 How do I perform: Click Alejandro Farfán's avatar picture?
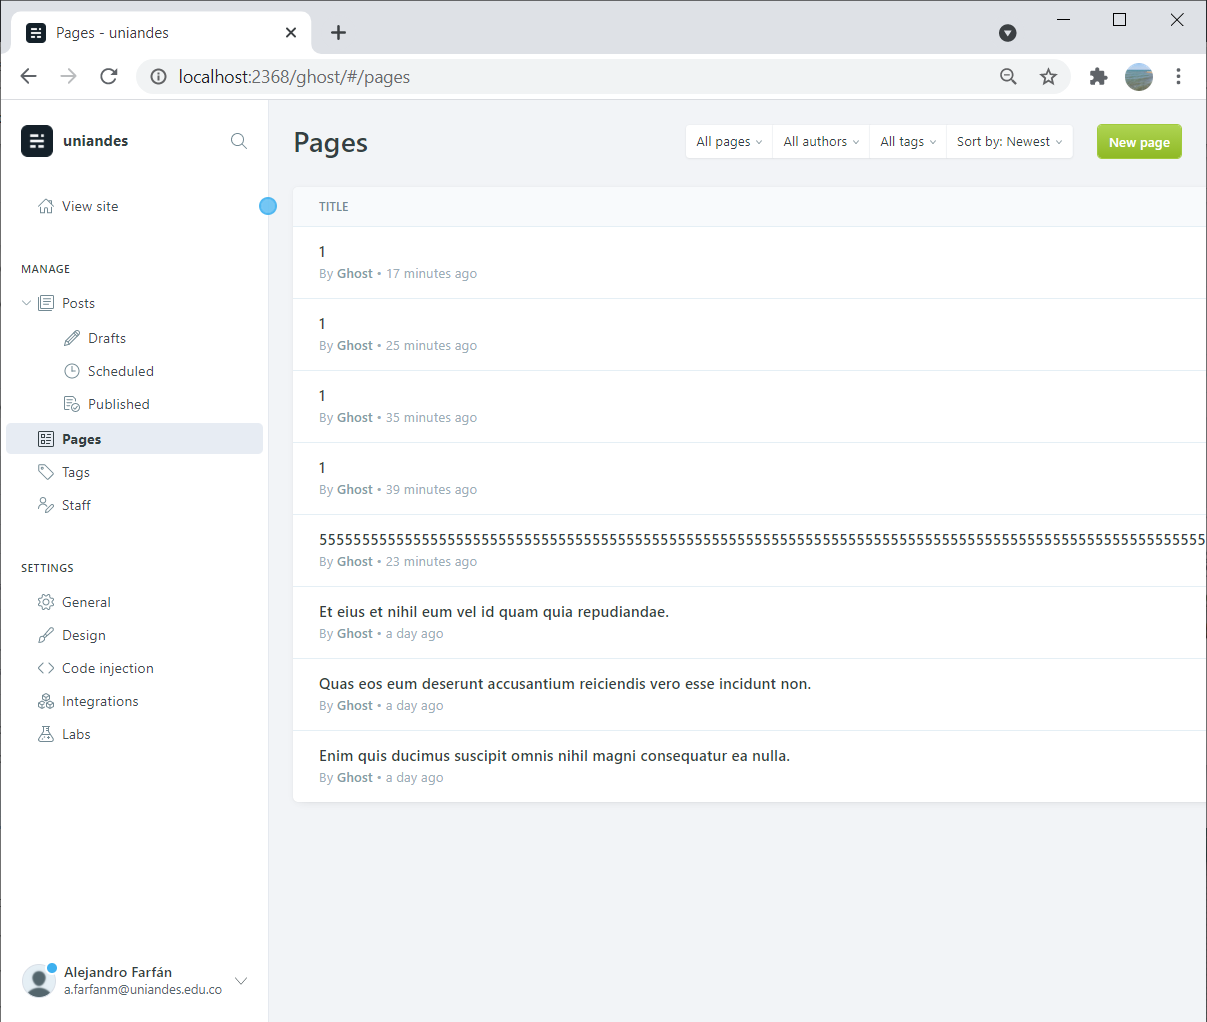(38, 981)
